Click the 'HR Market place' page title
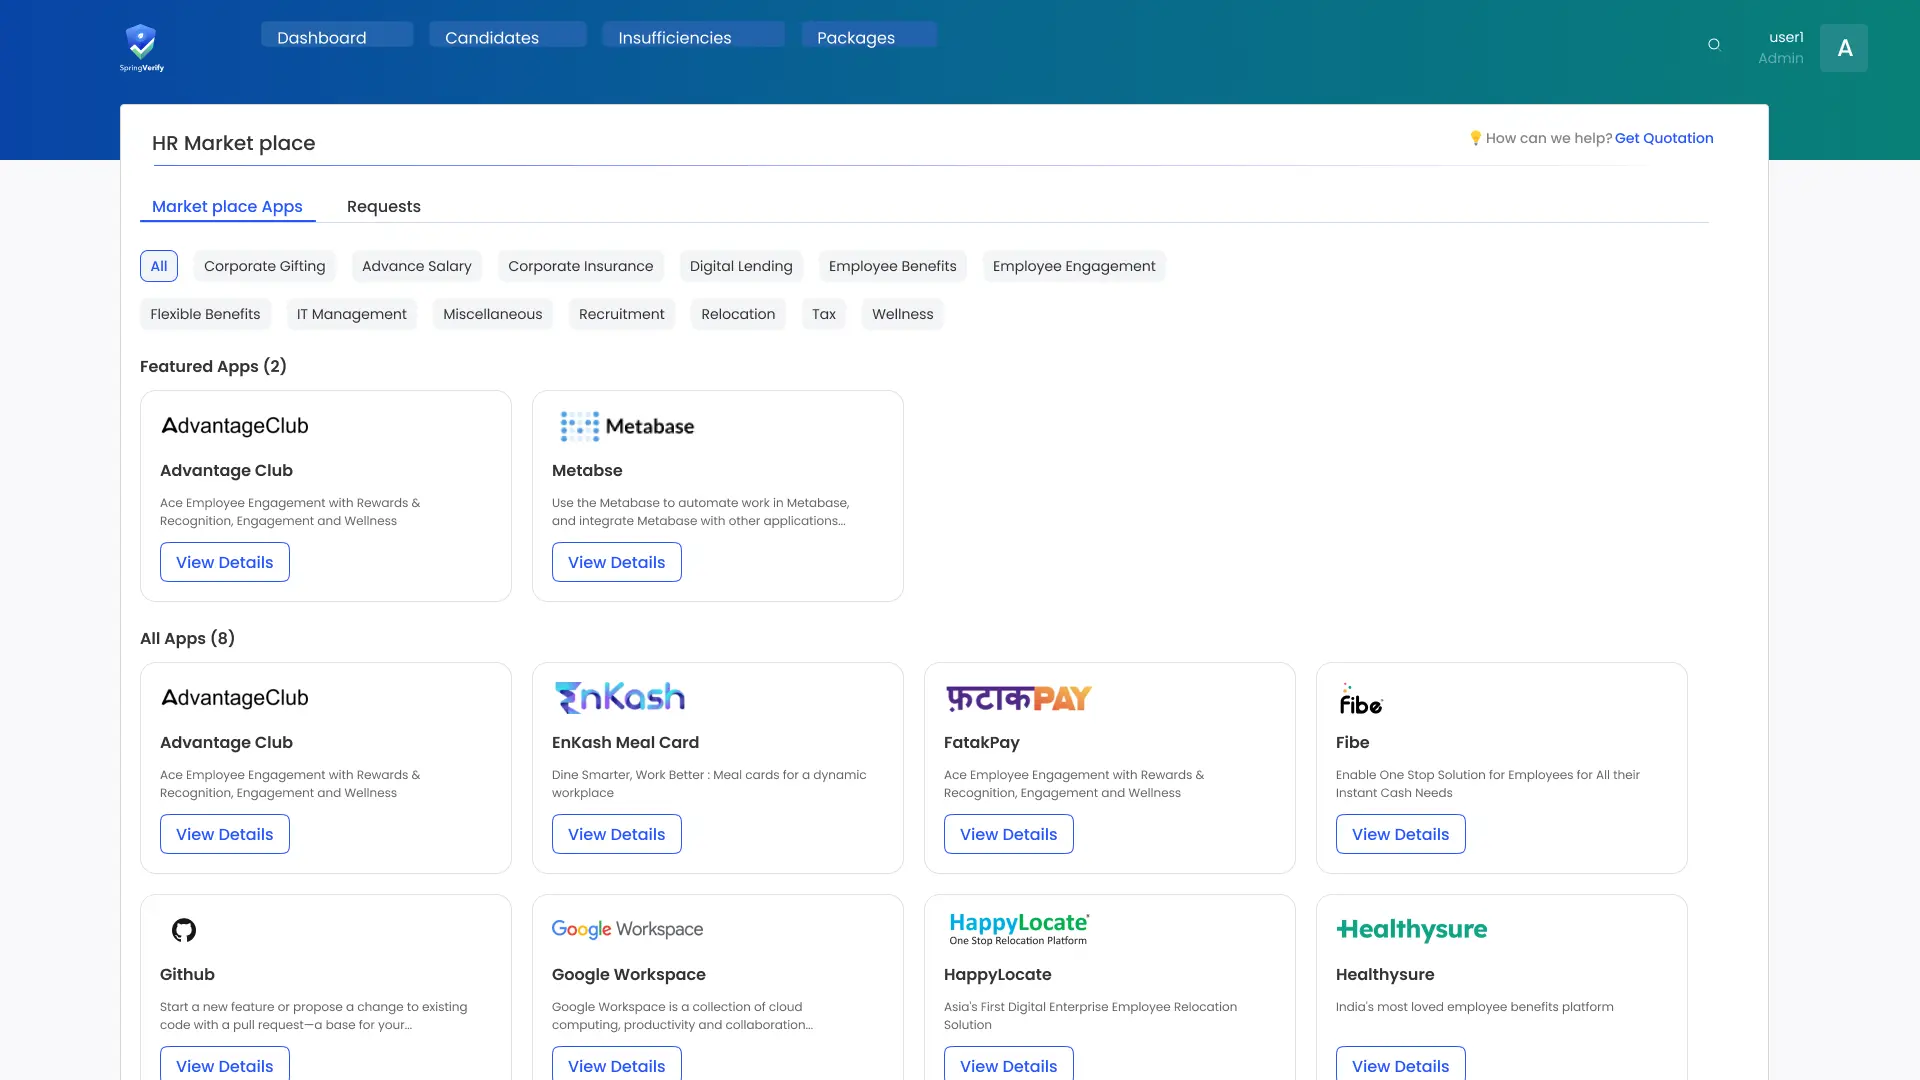This screenshot has width=1920, height=1080. 234,143
